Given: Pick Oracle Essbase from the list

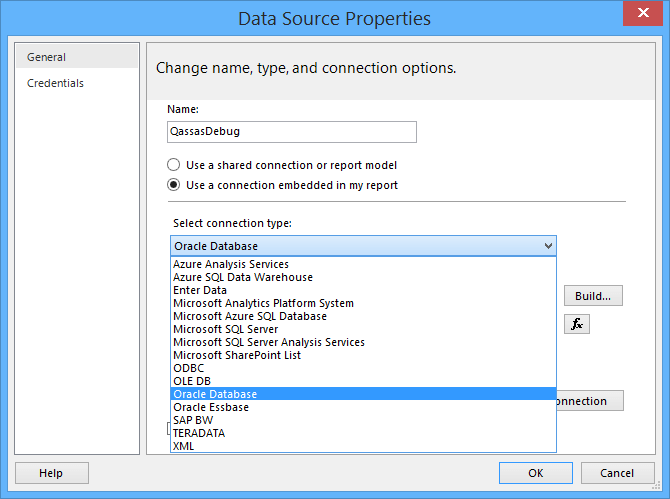Looking at the screenshot, I should [x=364, y=407].
